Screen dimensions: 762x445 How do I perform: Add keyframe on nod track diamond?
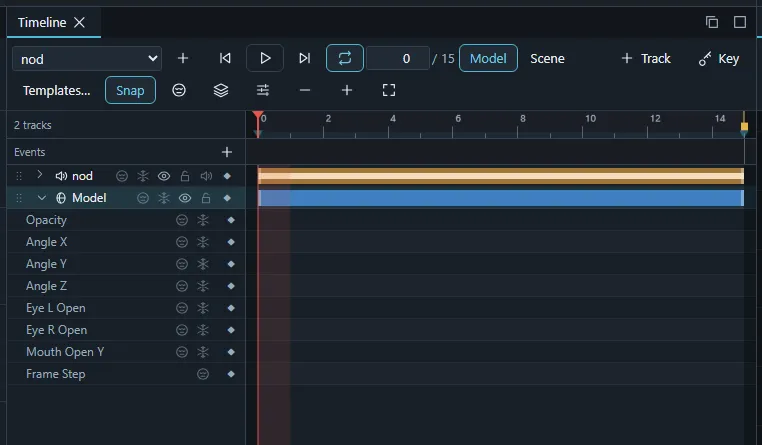pyautogui.click(x=227, y=176)
